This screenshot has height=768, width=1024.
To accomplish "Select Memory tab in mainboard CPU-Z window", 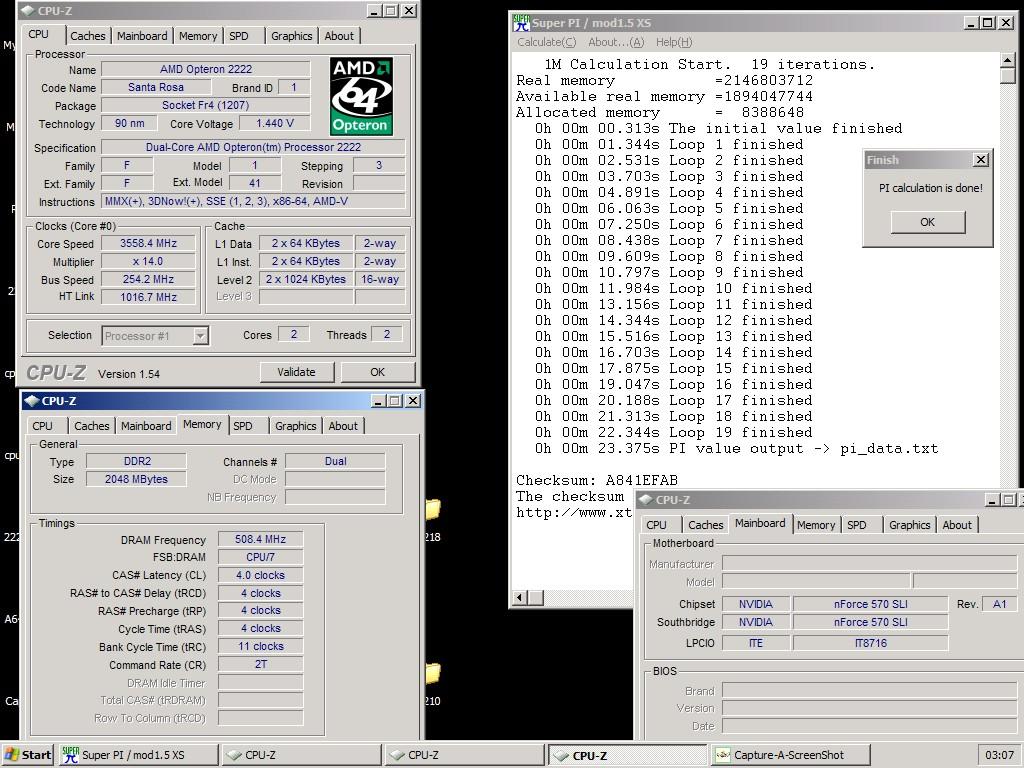I will point(816,525).
